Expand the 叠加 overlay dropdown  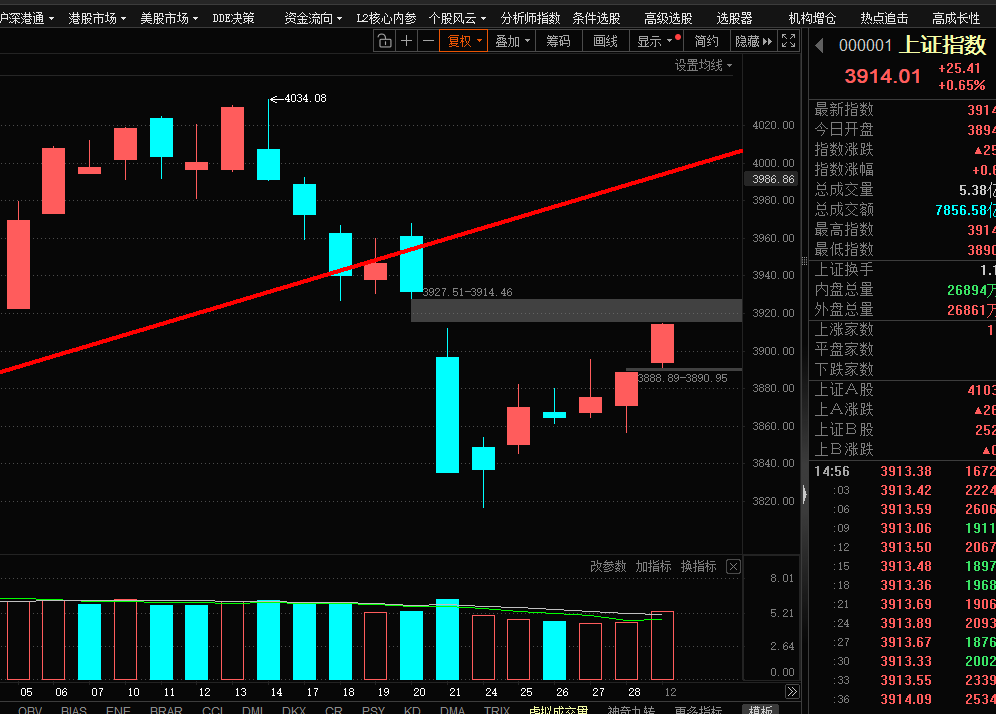(512, 41)
